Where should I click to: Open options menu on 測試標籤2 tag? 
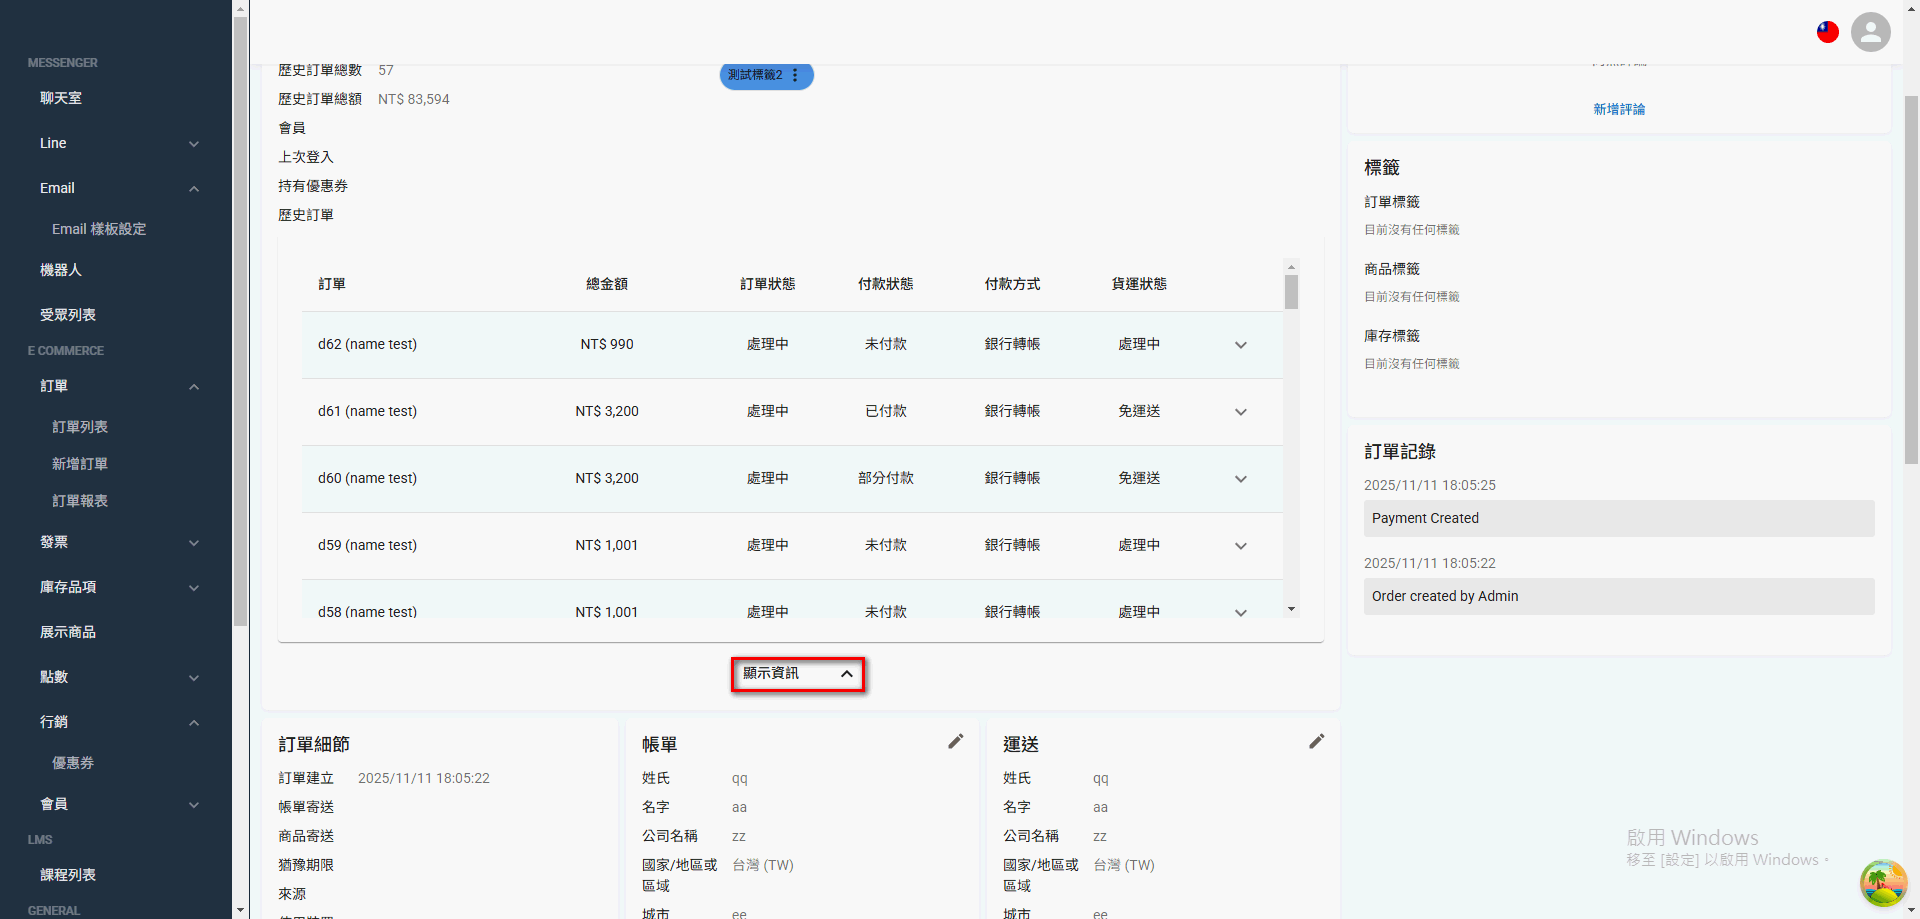click(x=795, y=75)
